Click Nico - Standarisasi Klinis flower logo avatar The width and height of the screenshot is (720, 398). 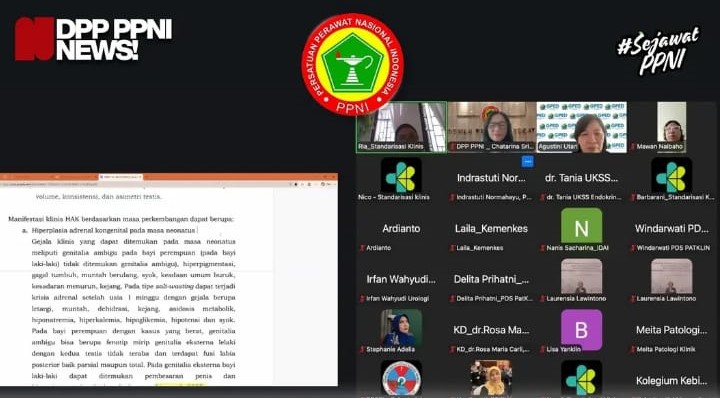pos(401,176)
